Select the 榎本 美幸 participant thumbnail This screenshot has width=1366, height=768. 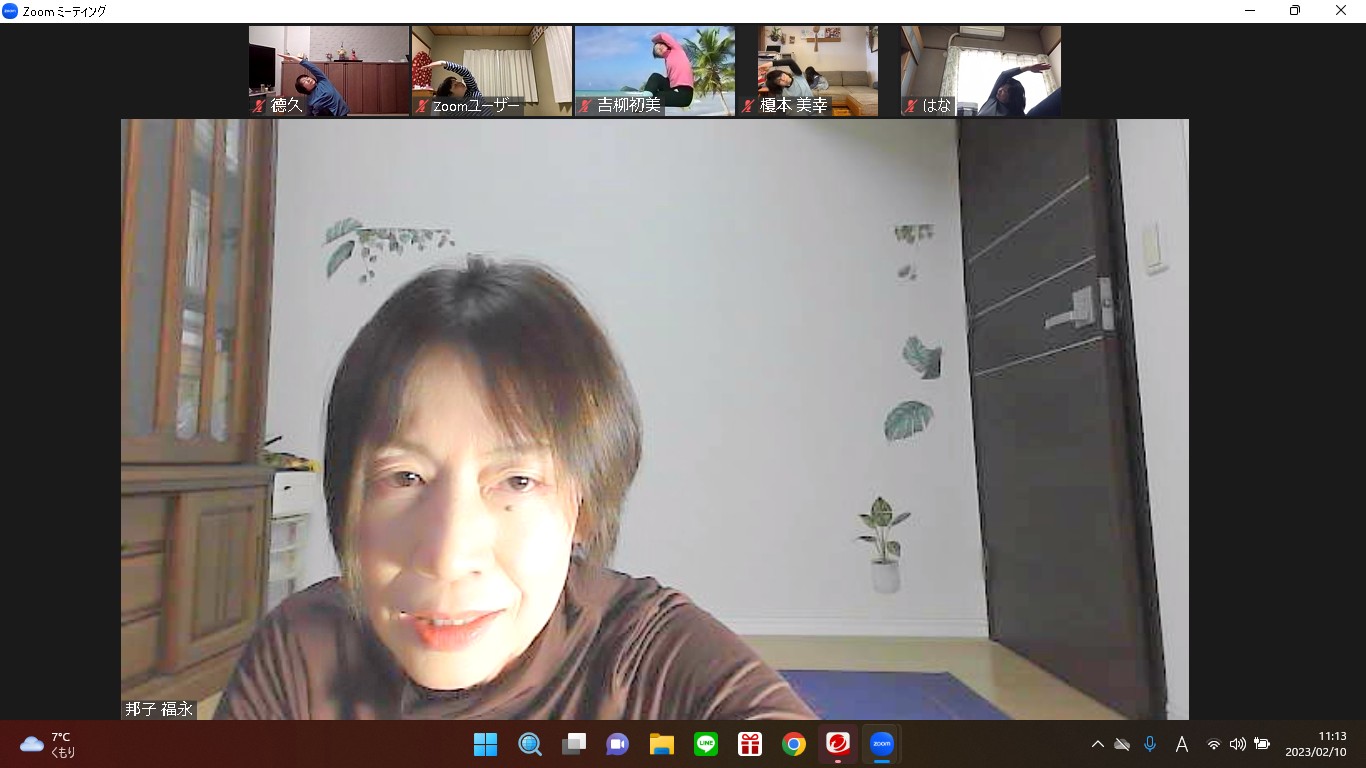[x=818, y=71]
